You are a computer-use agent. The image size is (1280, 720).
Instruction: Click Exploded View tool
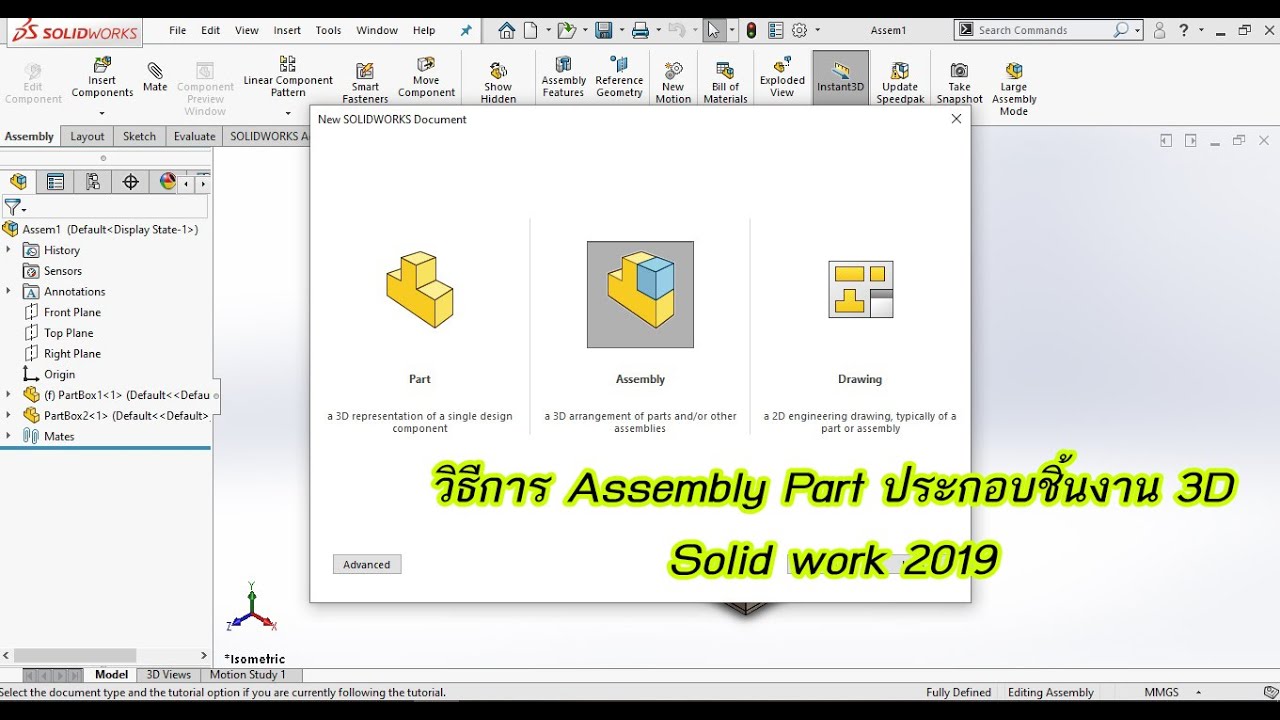point(782,77)
